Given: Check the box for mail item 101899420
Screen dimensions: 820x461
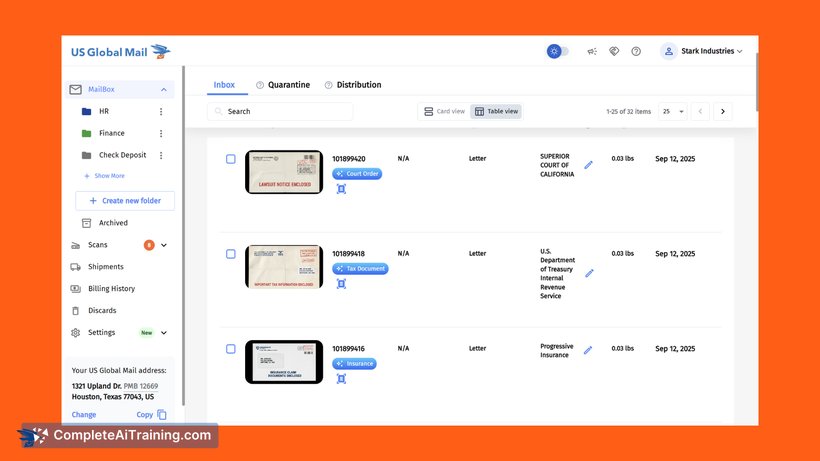Looking at the screenshot, I should (x=231, y=159).
